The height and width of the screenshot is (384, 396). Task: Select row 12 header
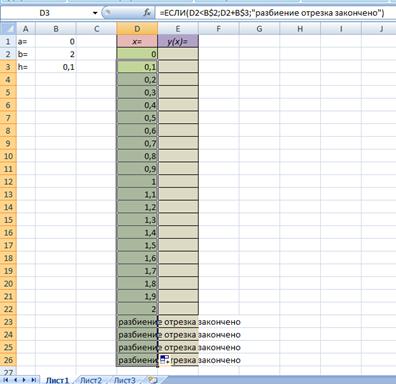8,182
